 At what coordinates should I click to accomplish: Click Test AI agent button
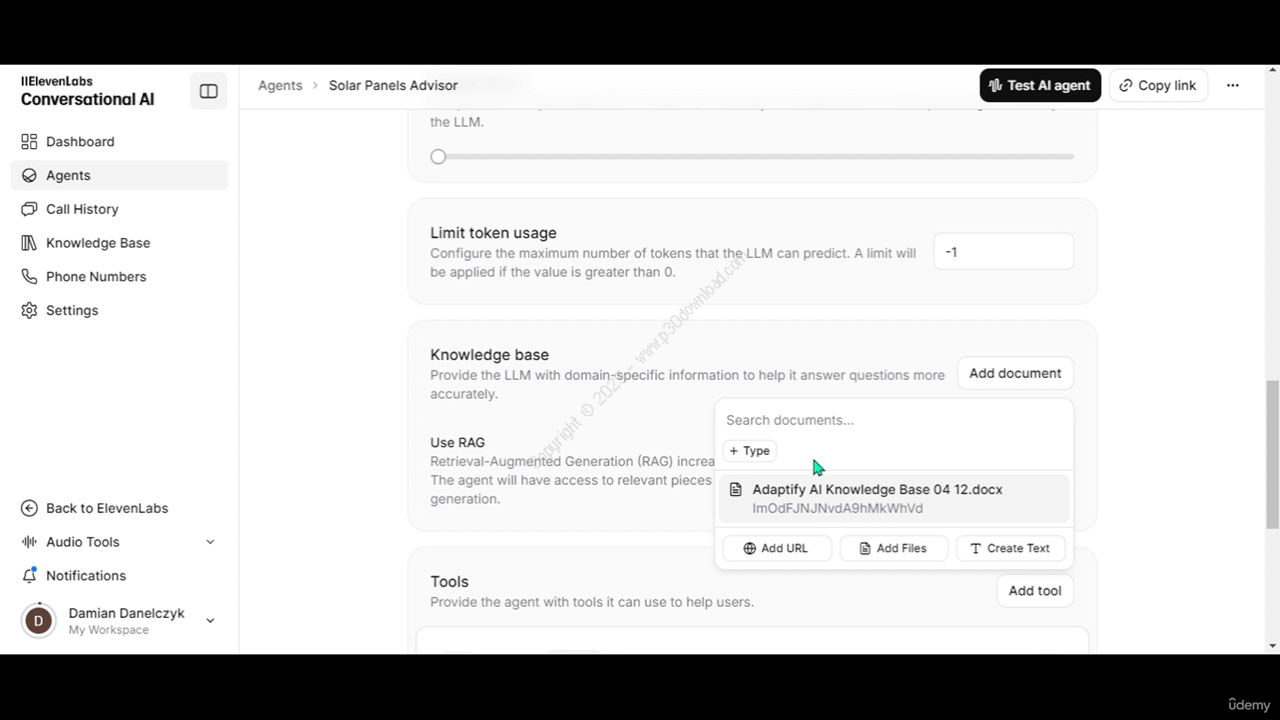click(x=1040, y=85)
